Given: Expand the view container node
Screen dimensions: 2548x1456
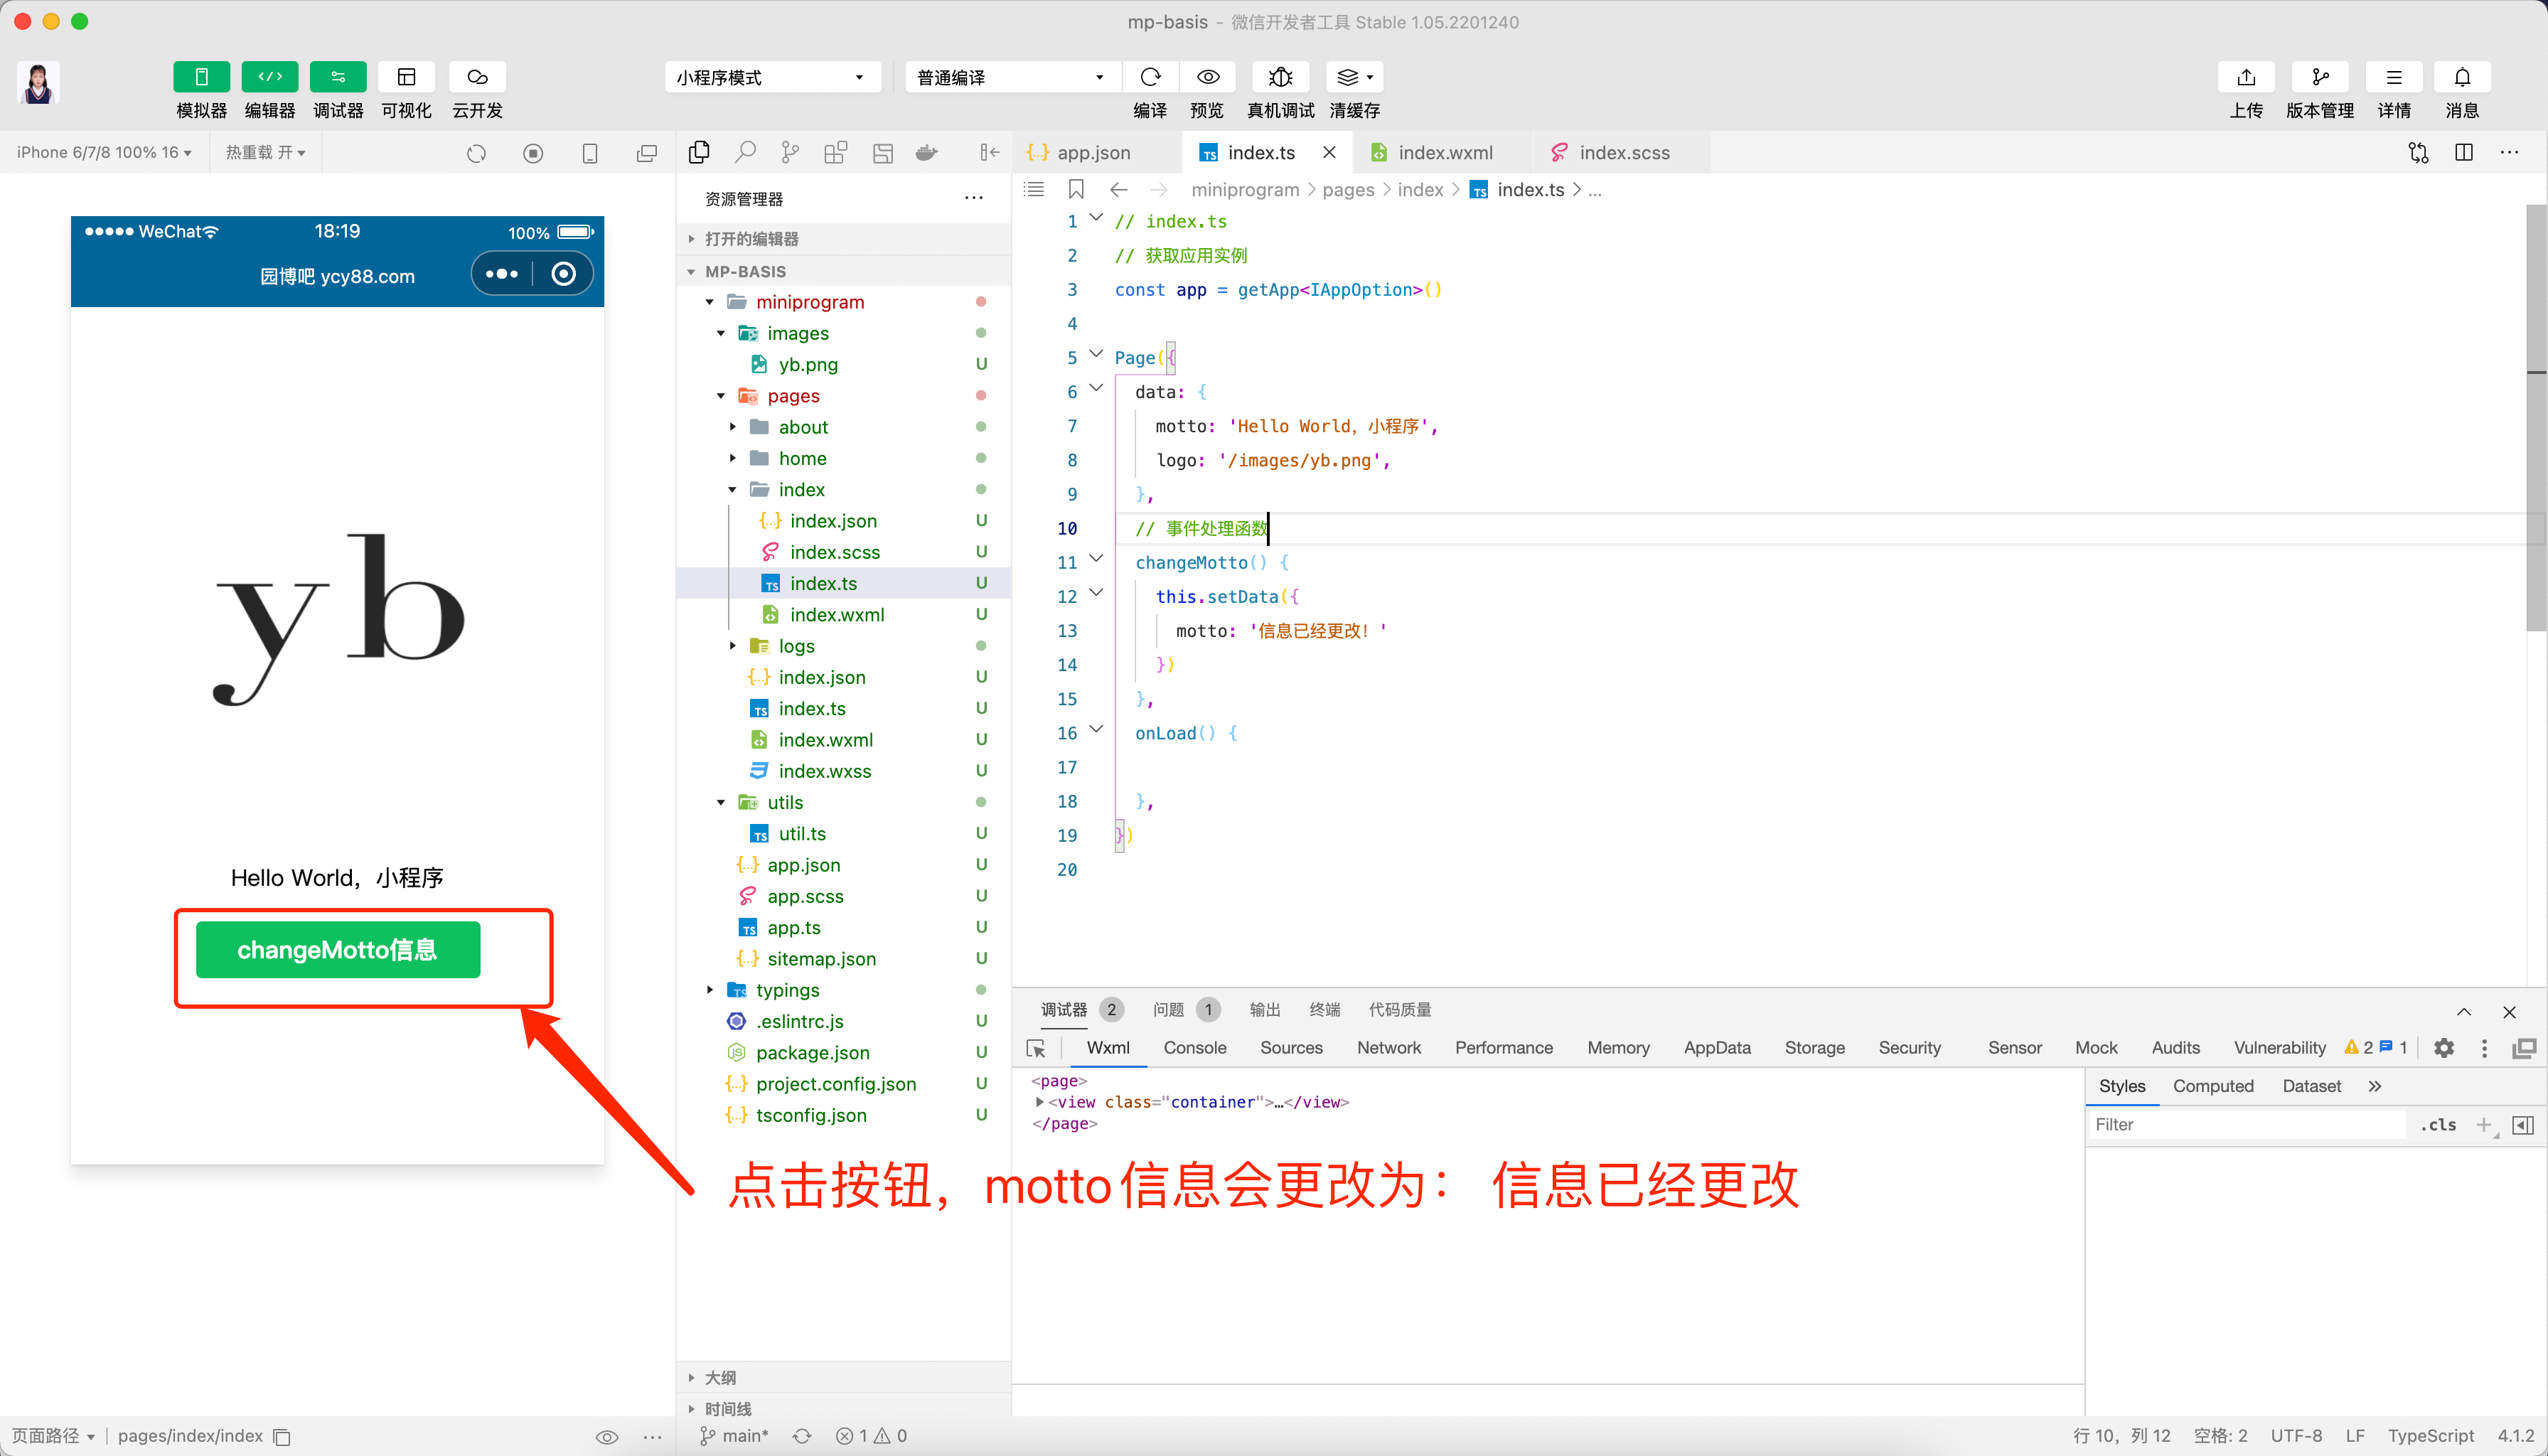Looking at the screenshot, I should pyautogui.click(x=1040, y=1102).
